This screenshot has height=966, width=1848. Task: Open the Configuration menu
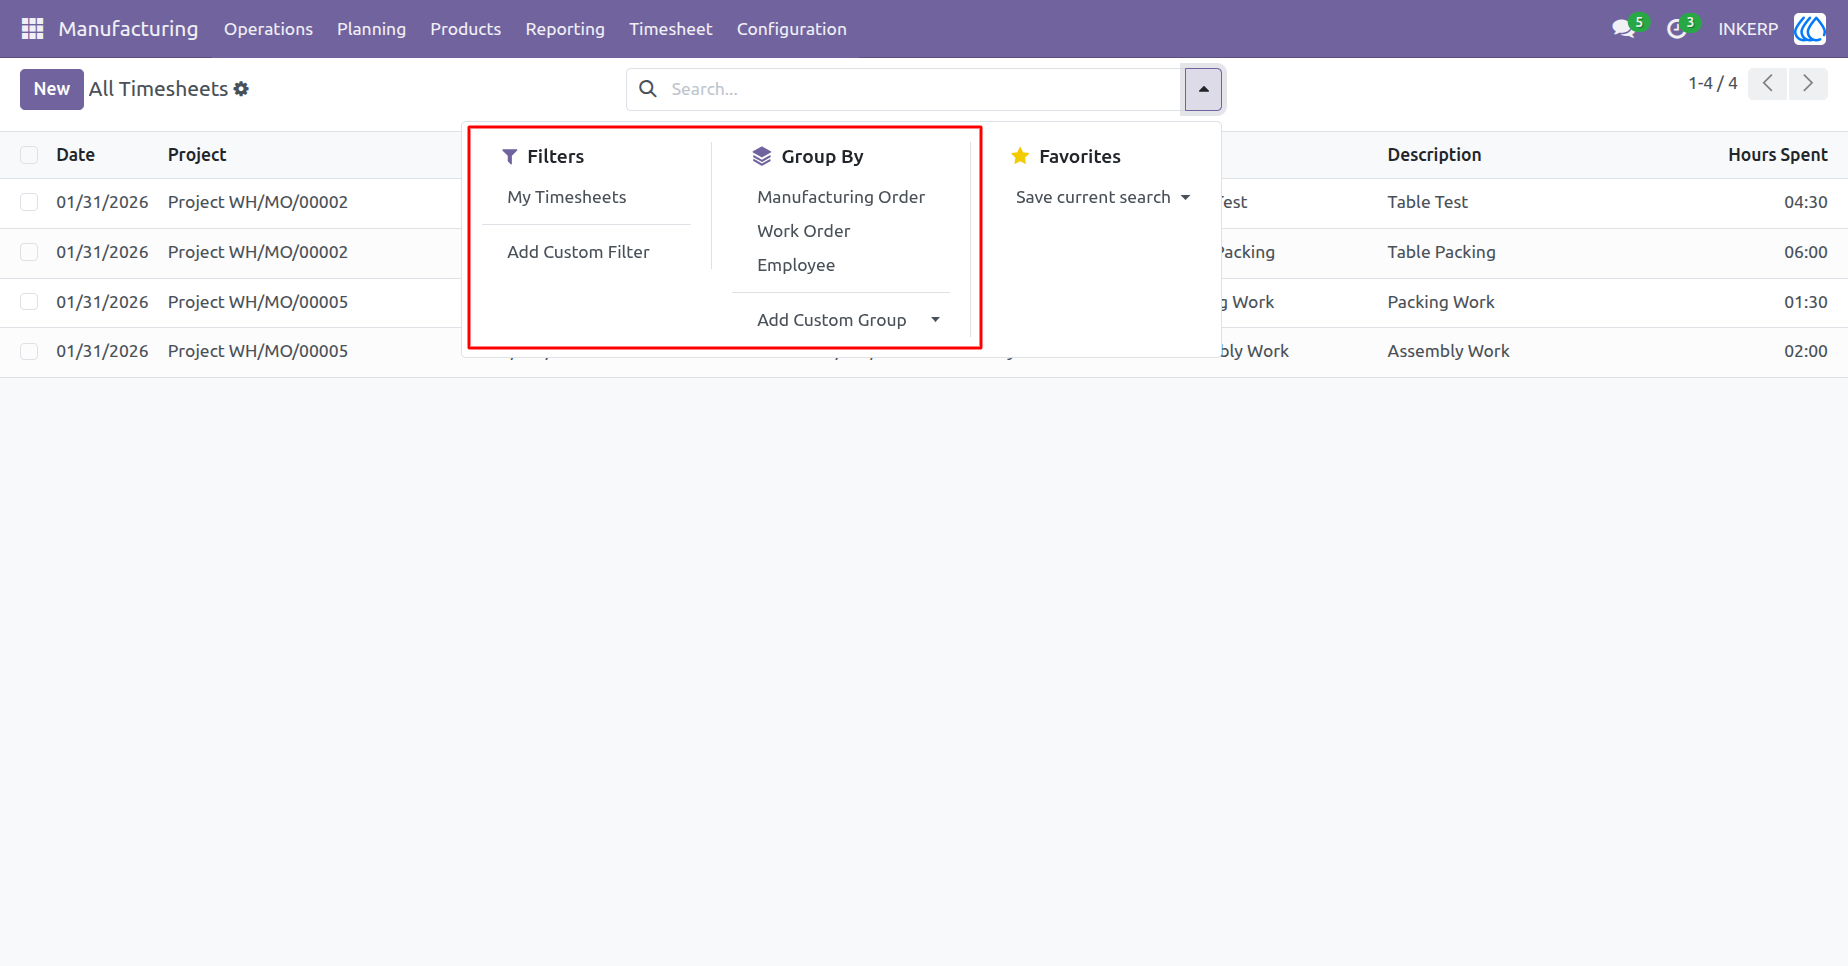[791, 29]
